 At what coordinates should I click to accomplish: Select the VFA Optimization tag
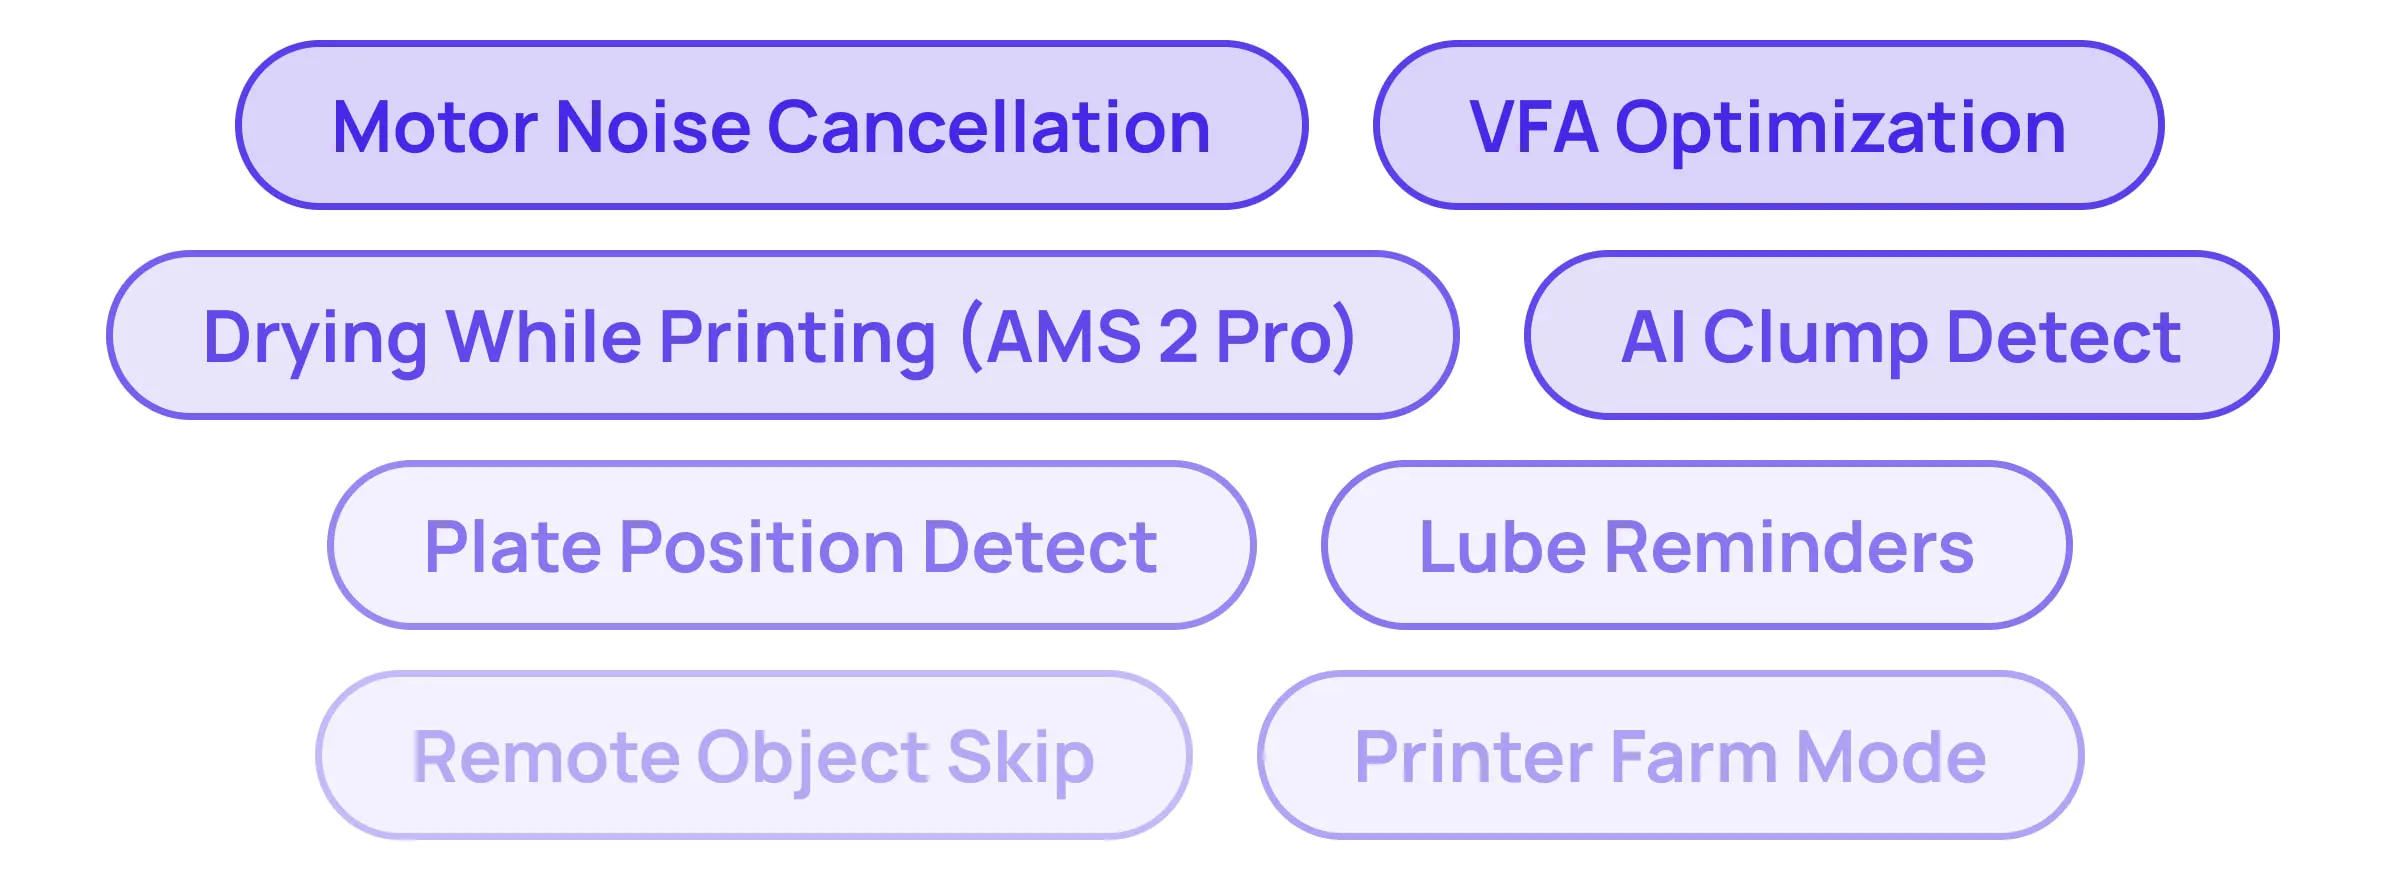(1768, 126)
